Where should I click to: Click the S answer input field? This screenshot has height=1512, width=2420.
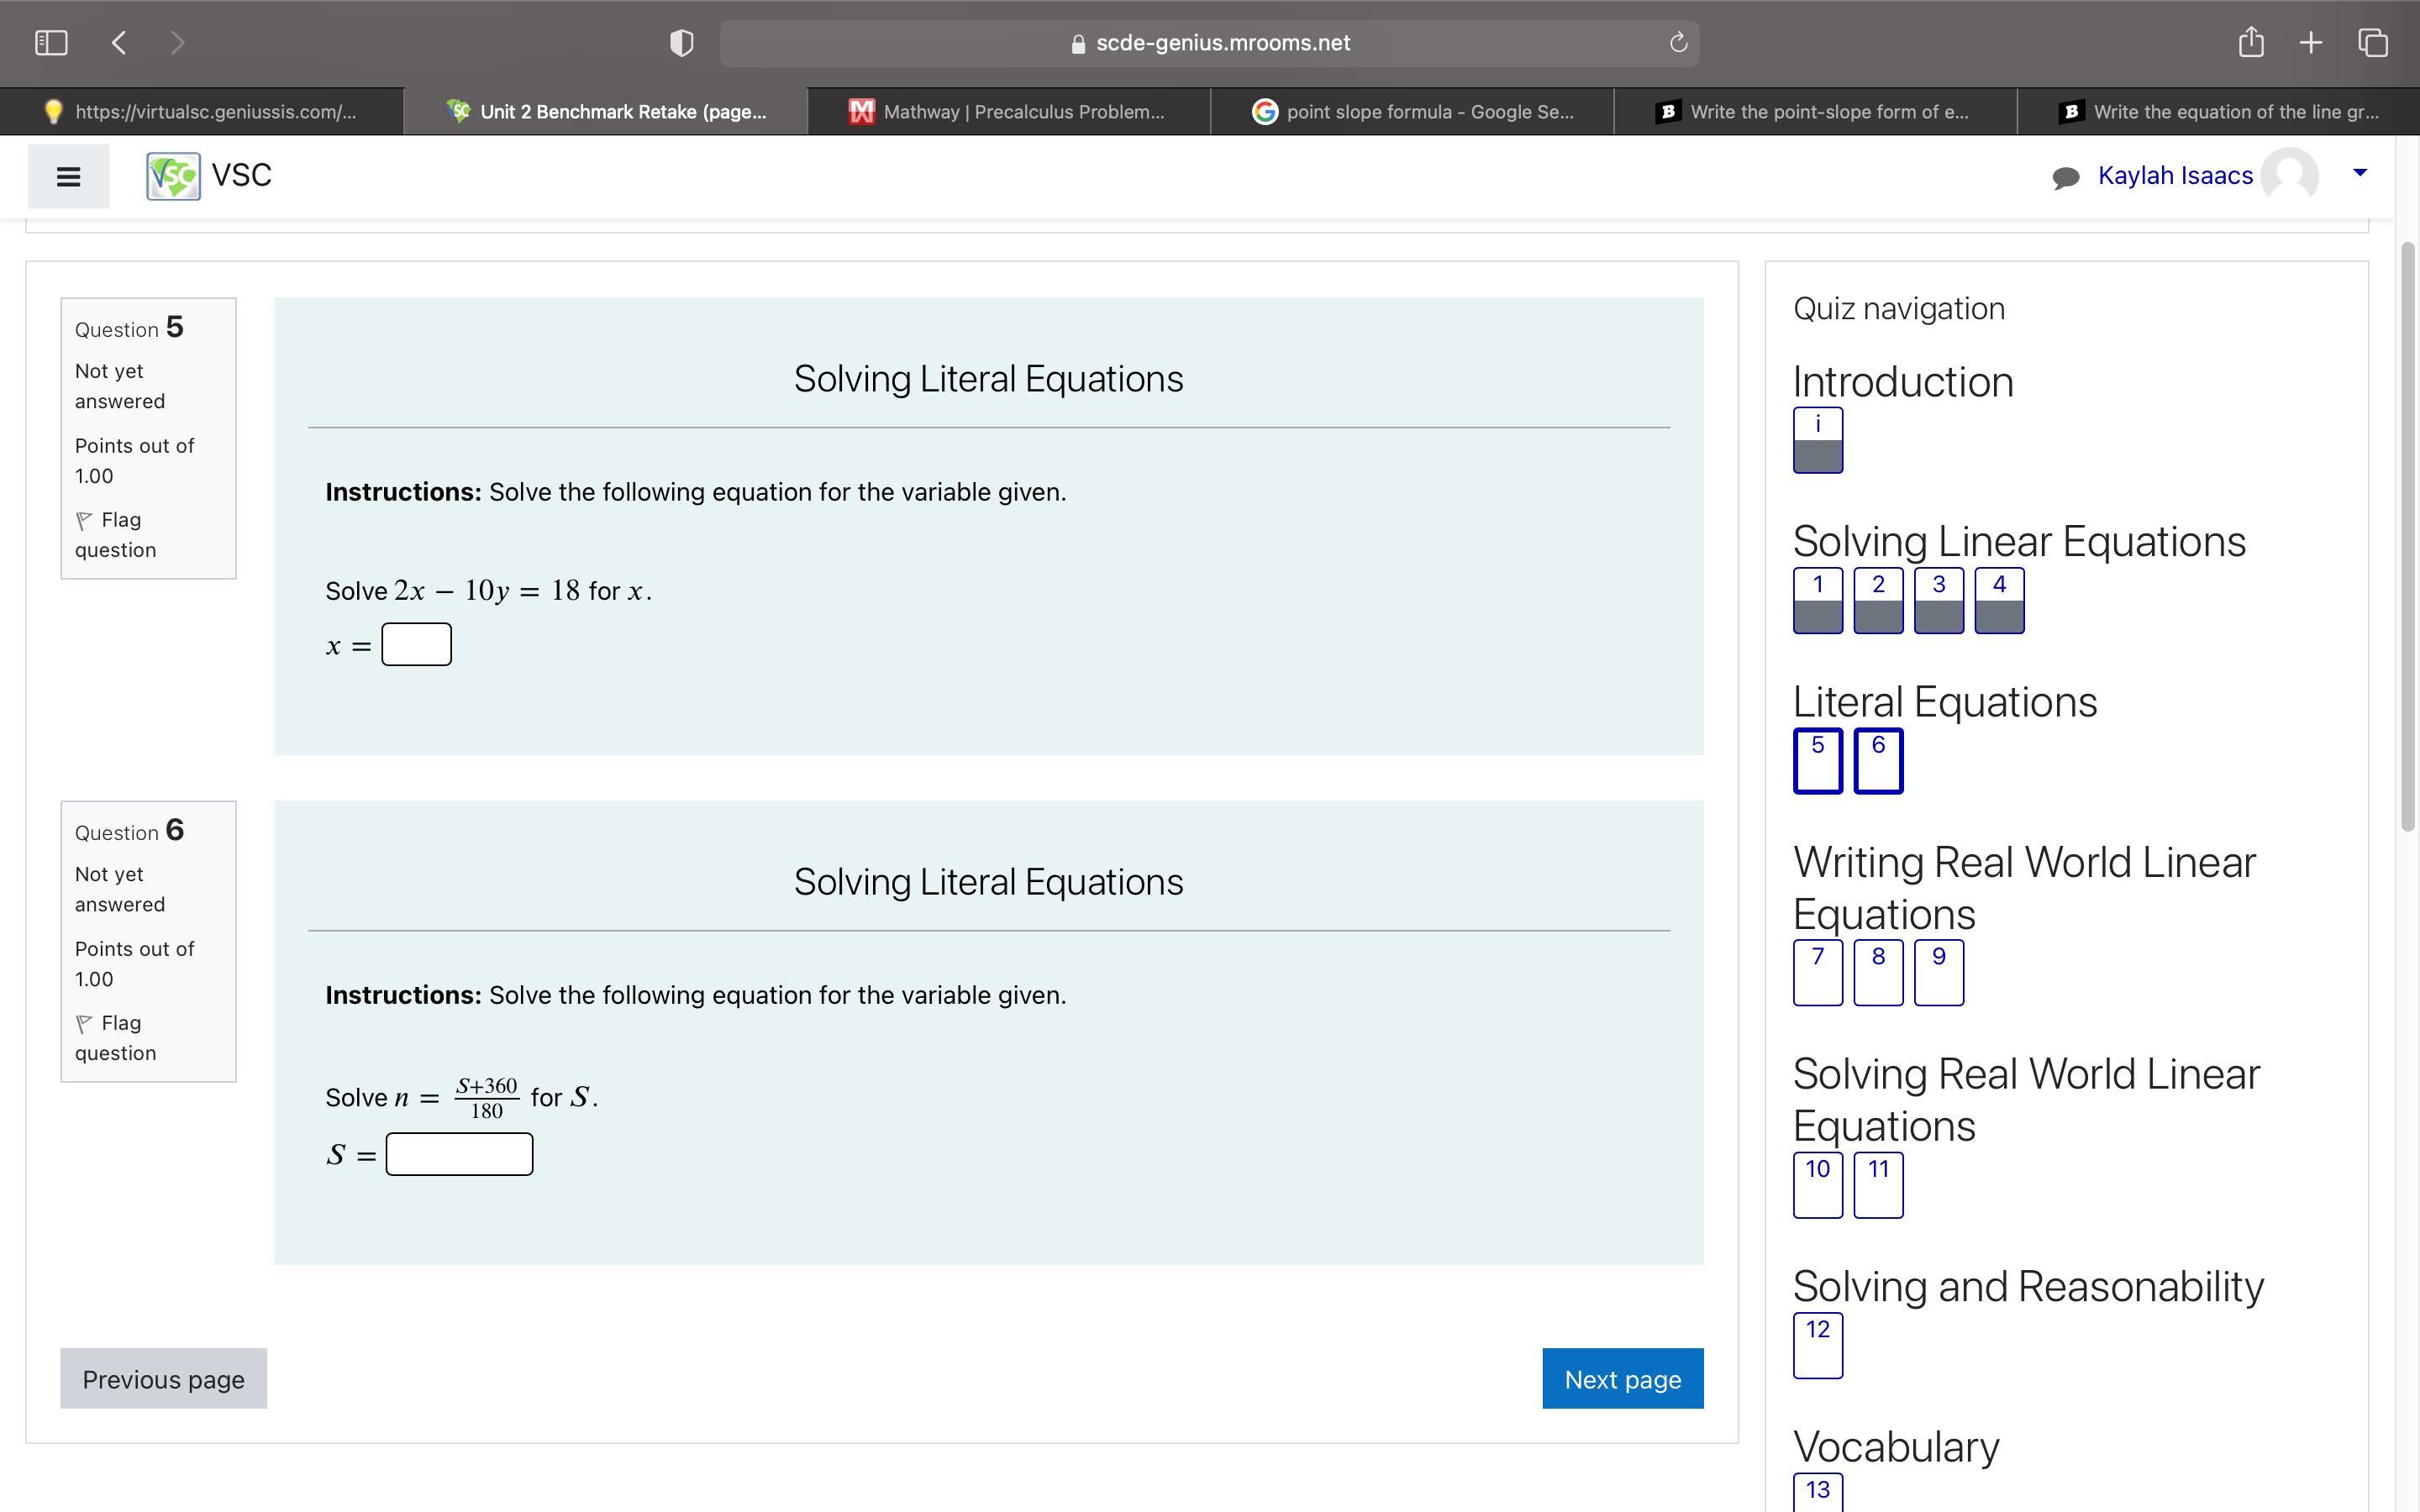coord(459,1154)
